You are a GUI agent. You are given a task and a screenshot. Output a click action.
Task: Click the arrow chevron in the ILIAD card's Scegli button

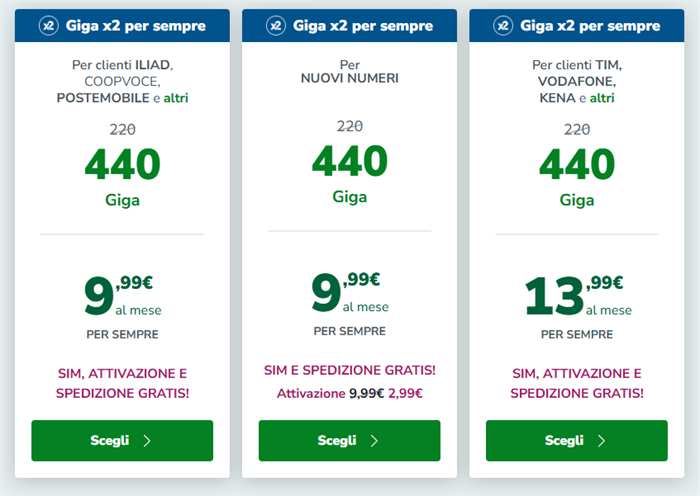tap(147, 441)
